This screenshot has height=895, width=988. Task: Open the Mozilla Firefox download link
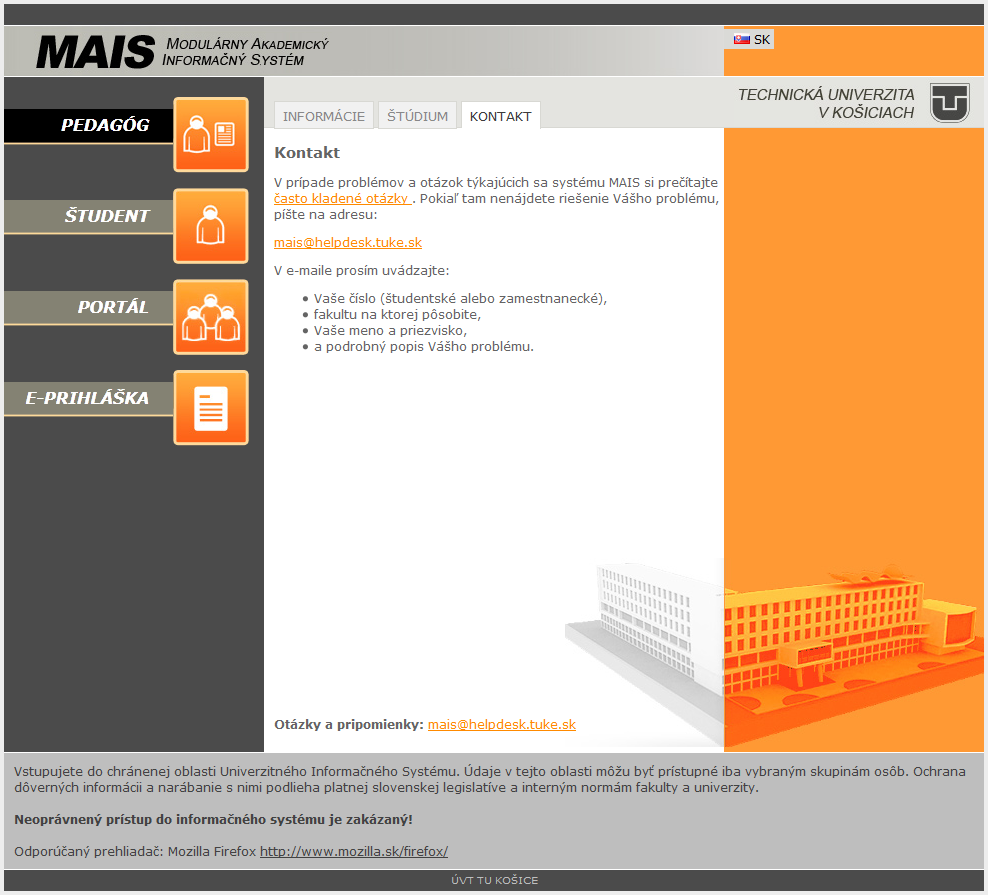click(x=353, y=851)
